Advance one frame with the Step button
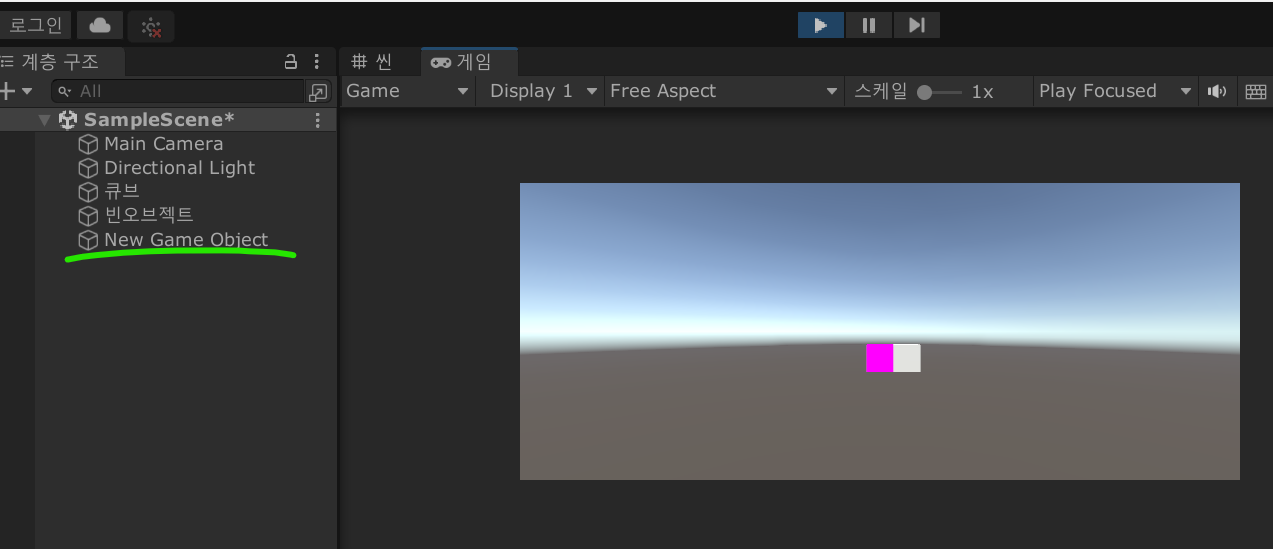Viewport: 1273px width, 549px height. [x=916, y=25]
